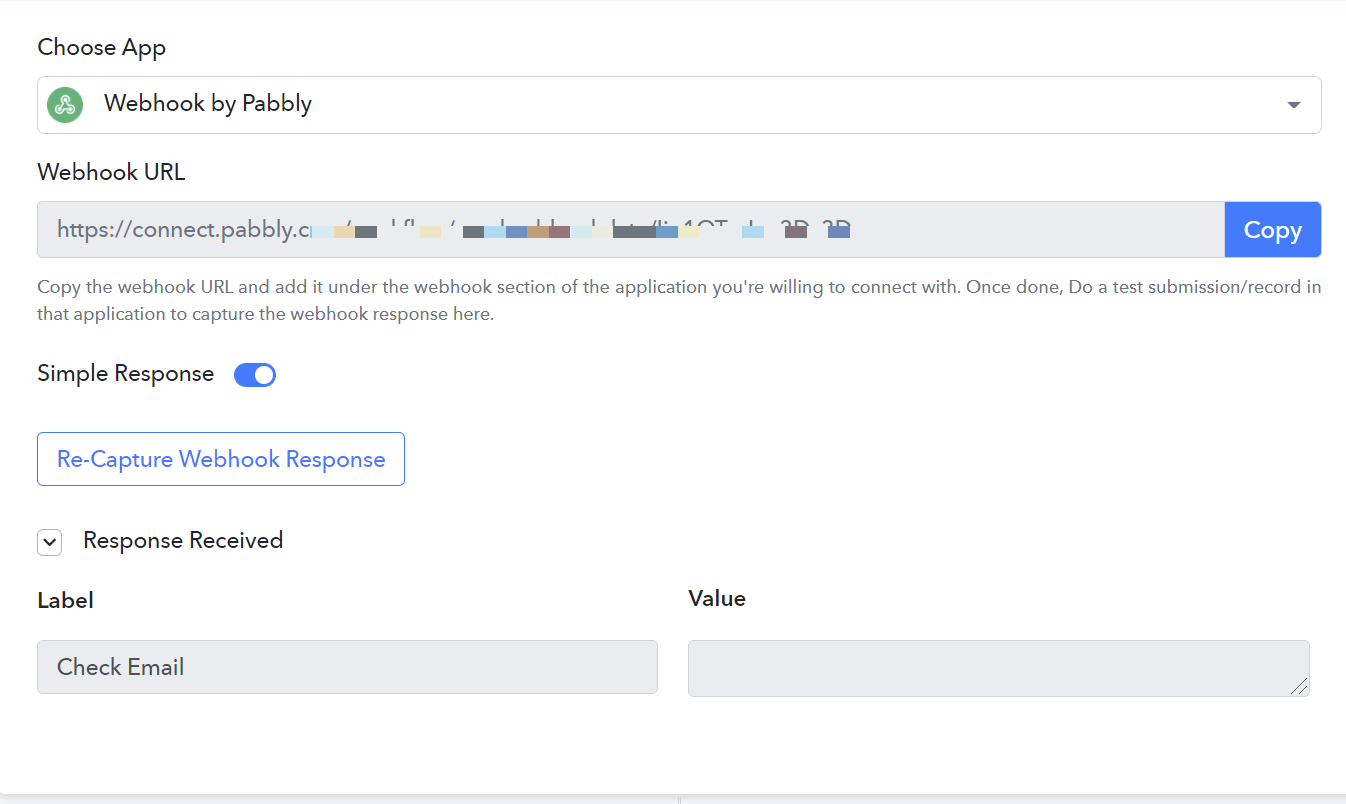Image resolution: width=1346 pixels, height=804 pixels.
Task: Click inside the Webhook URL field
Action: pos(631,230)
